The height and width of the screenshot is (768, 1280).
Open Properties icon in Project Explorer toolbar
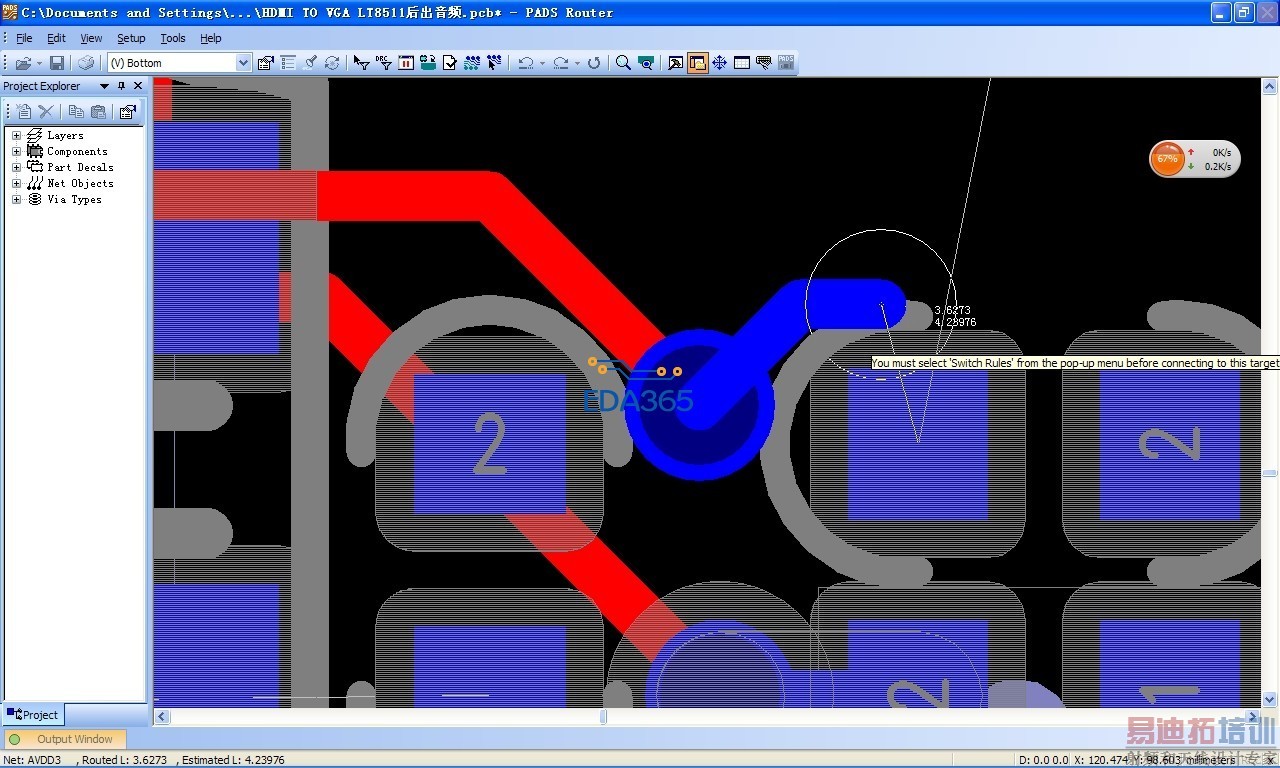click(127, 112)
